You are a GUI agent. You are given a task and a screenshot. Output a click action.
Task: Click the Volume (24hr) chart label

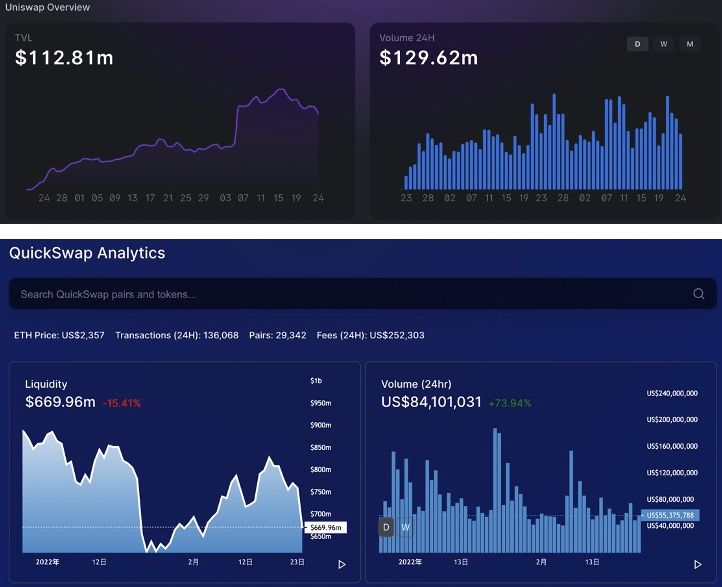416,384
